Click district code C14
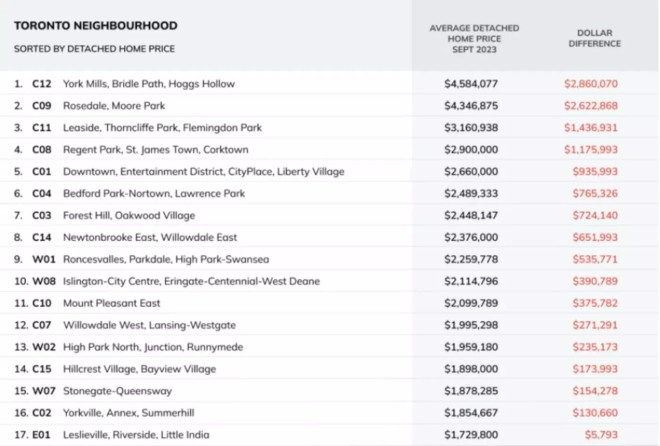660x446 pixels. [x=42, y=237]
